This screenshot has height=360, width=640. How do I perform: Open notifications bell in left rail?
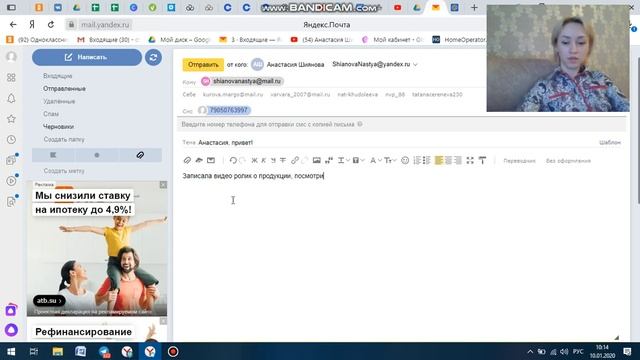coord(11,98)
